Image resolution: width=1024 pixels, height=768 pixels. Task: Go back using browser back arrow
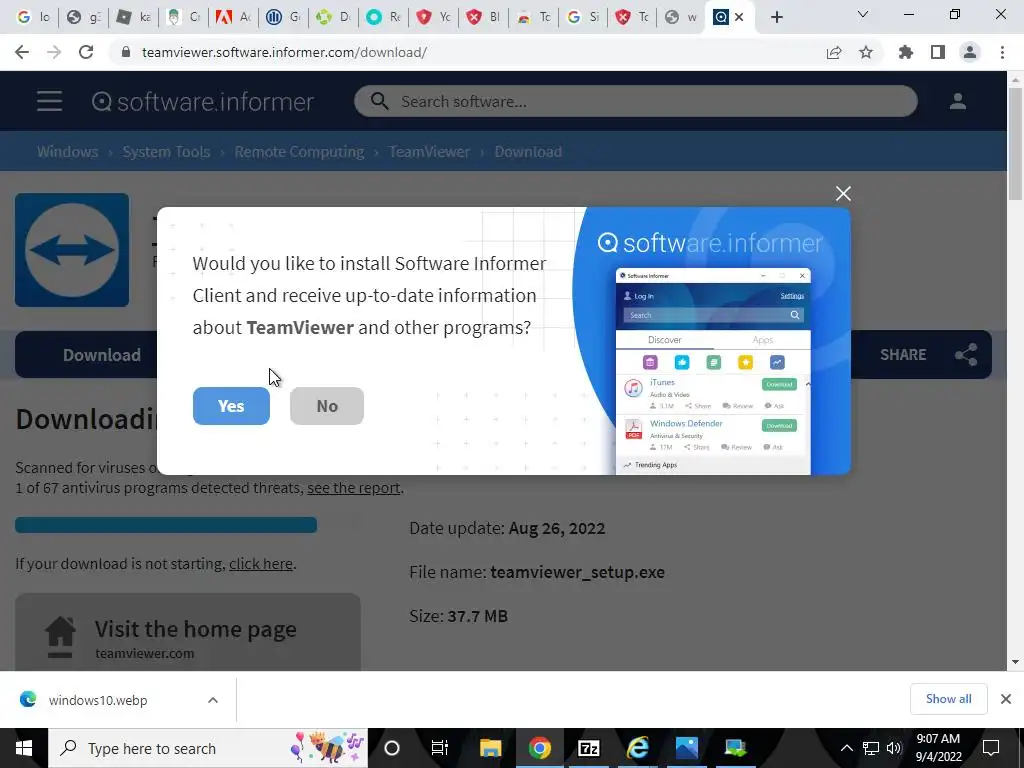22,52
